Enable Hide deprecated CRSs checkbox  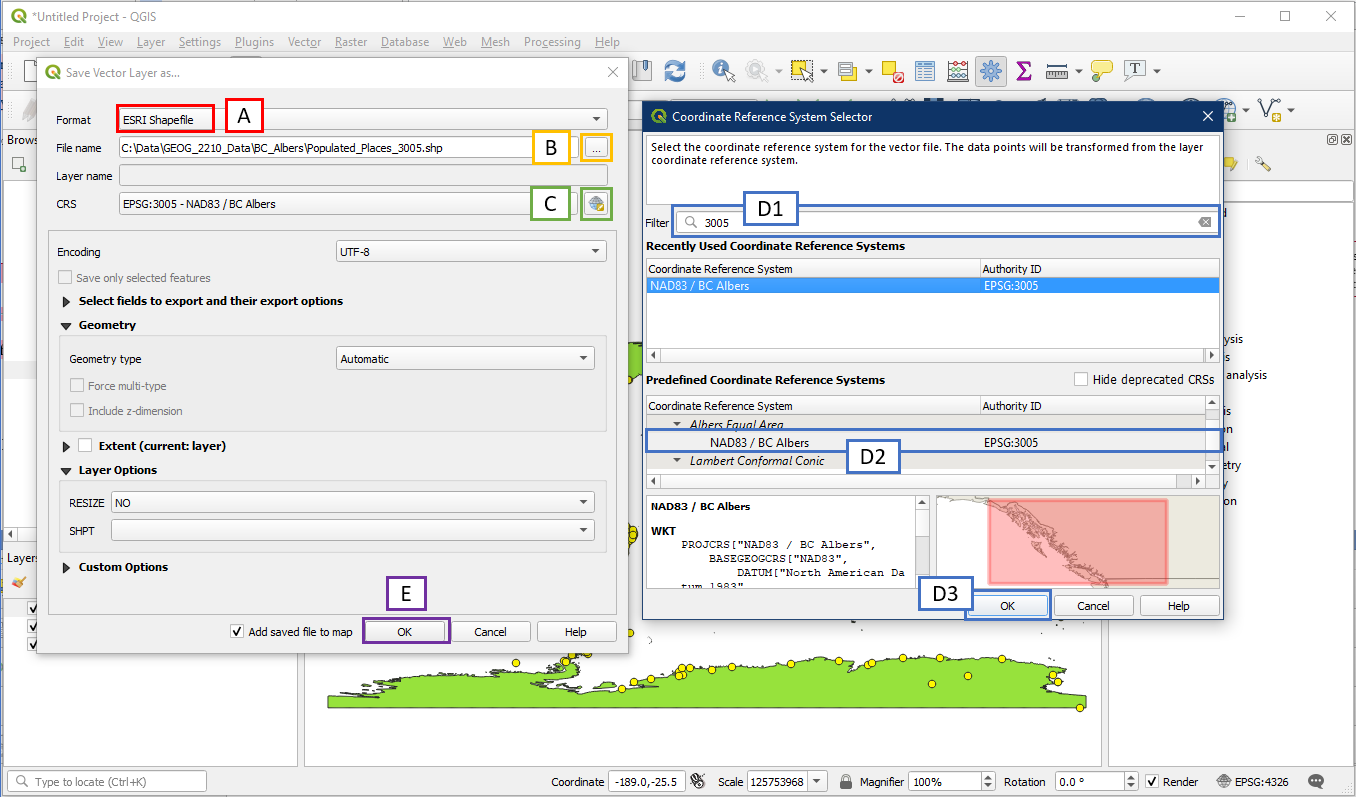coord(1081,380)
